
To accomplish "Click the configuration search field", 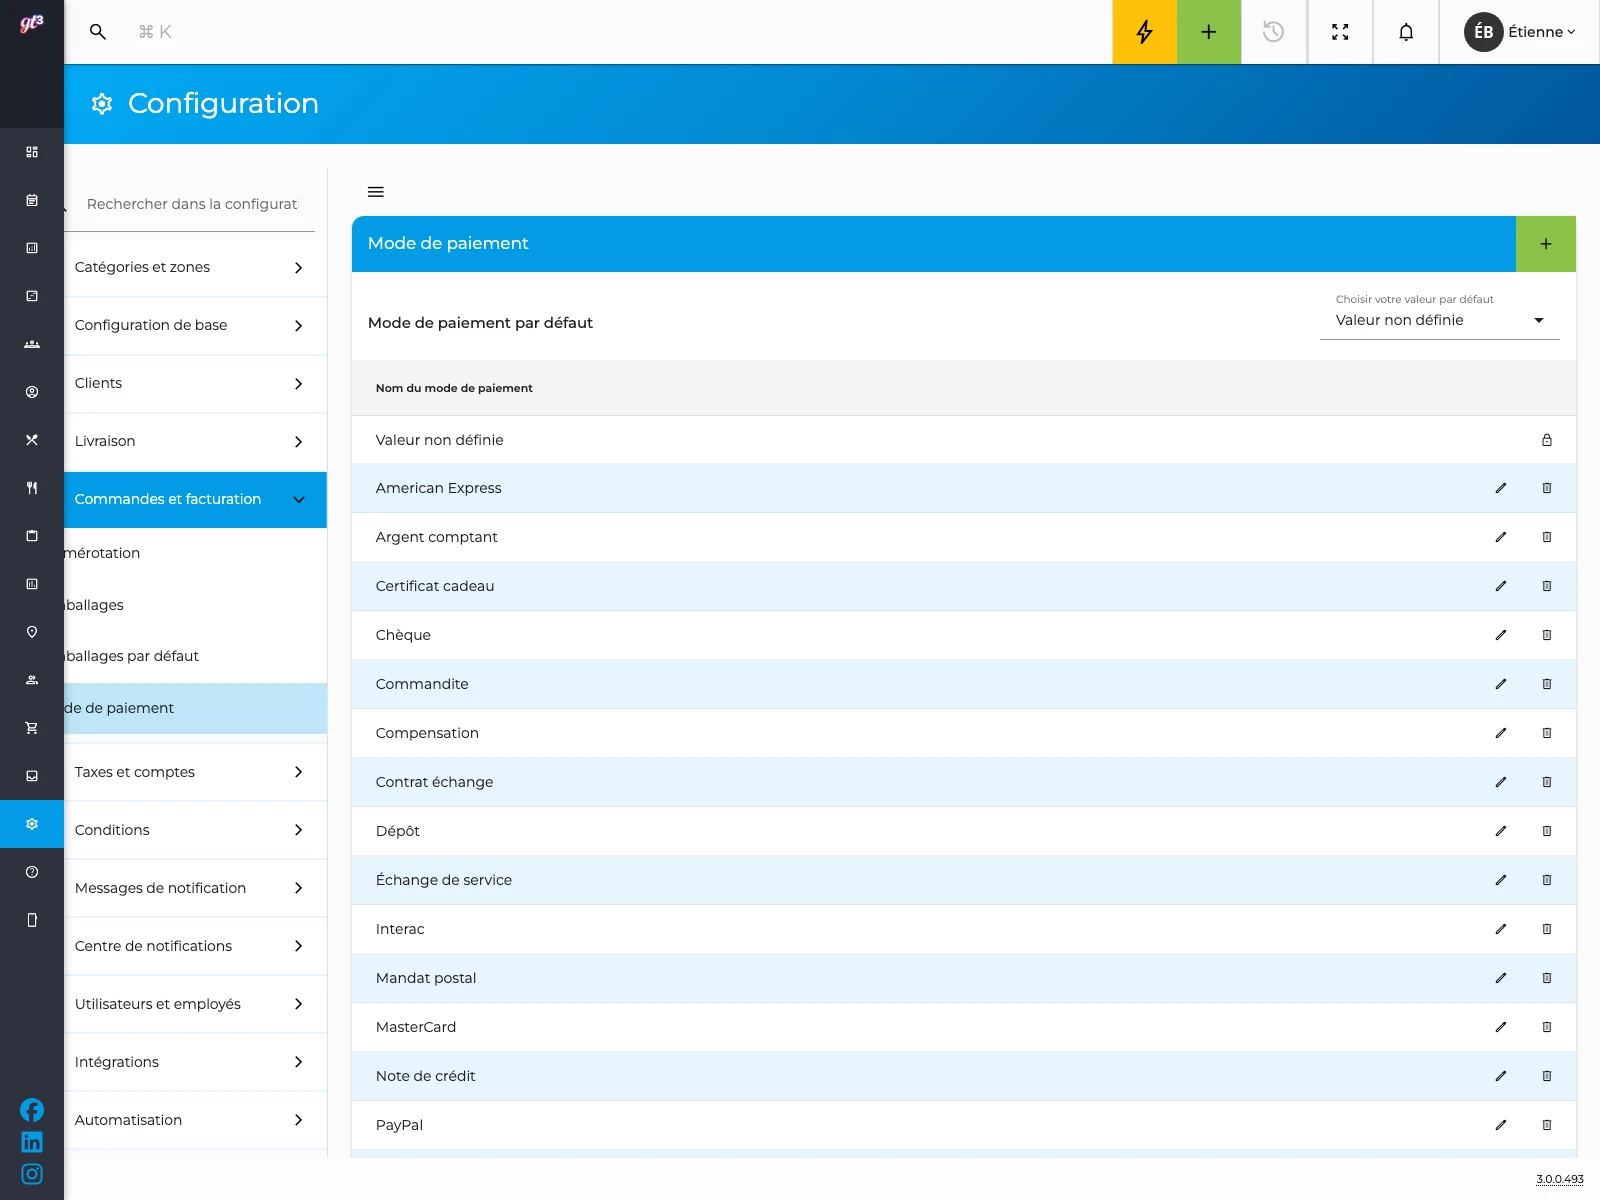I will click(x=192, y=204).
